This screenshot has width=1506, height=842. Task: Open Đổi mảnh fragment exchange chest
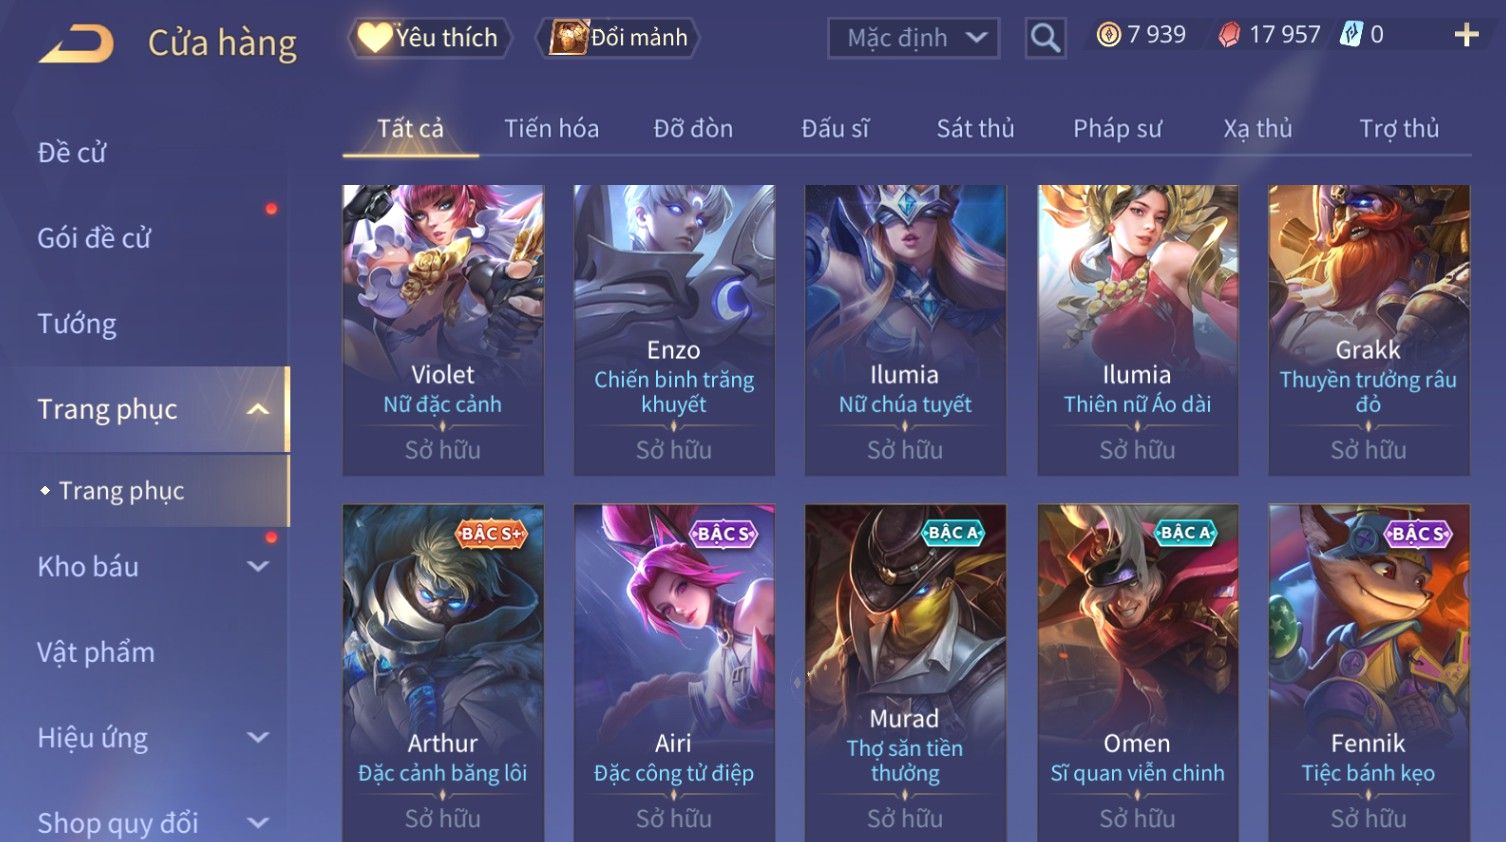tap(619, 38)
